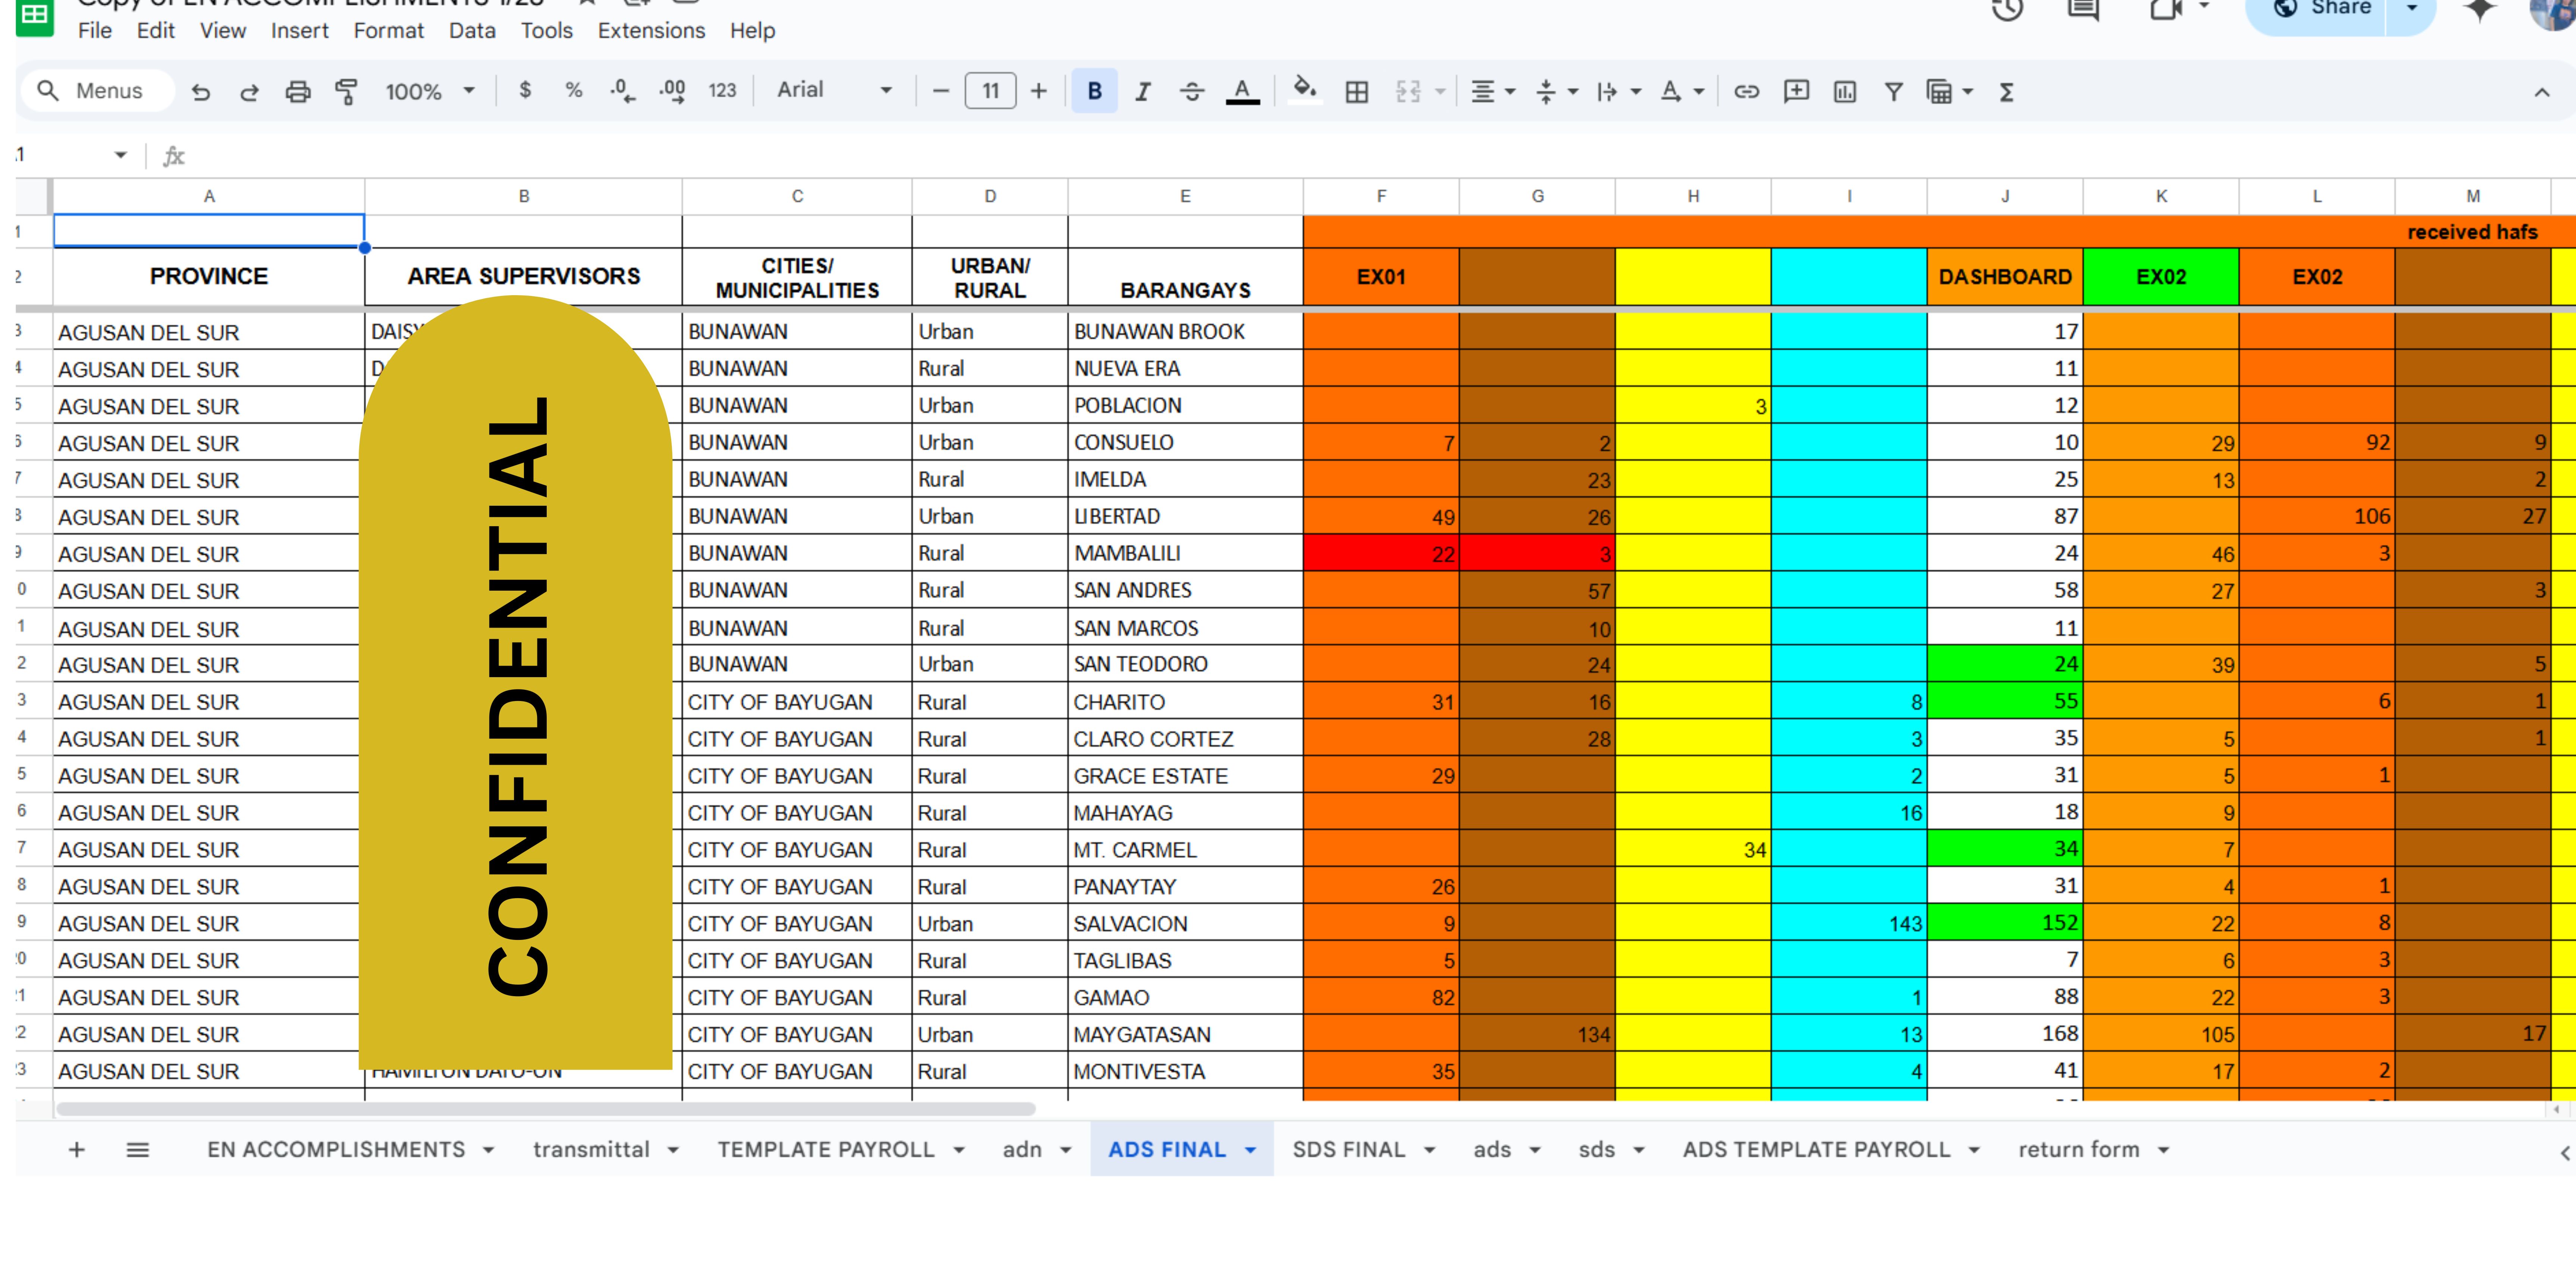Switch to the SDS FINAL sheet tab
The image size is (2576, 1288).
pyautogui.click(x=1349, y=1150)
